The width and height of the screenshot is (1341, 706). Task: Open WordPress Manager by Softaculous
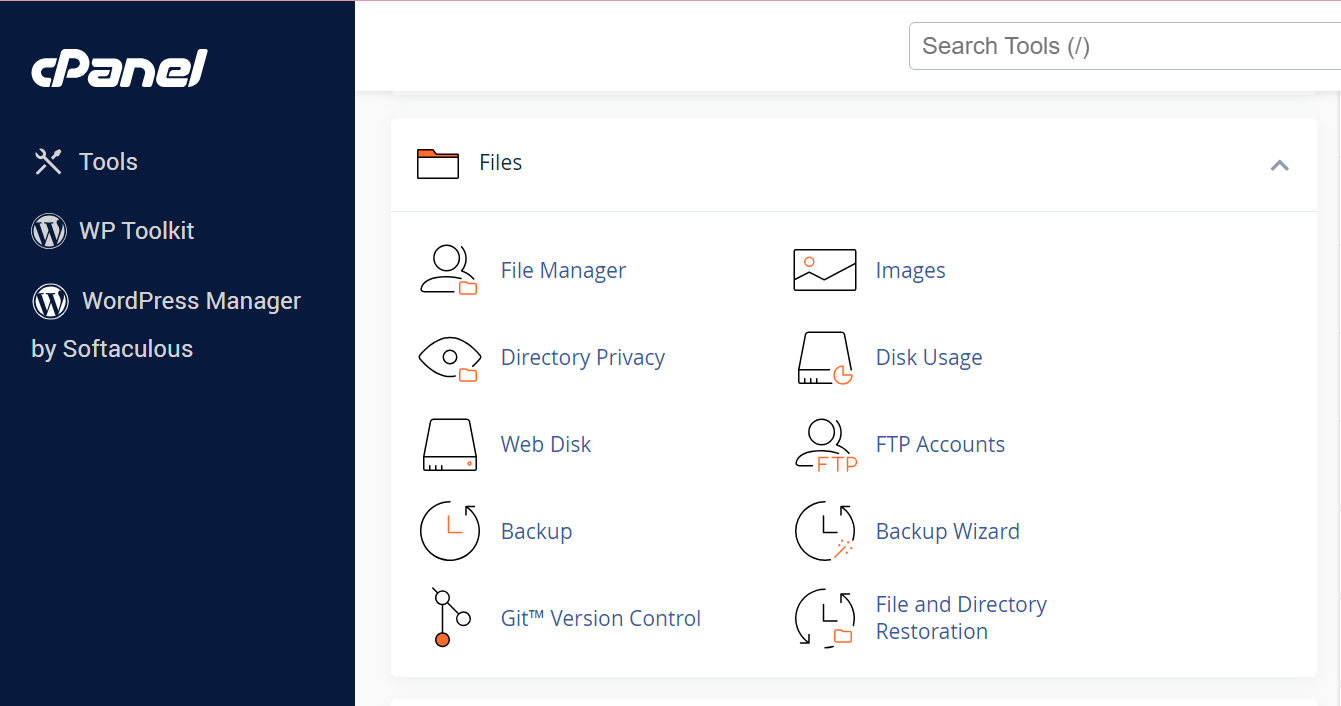pos(166,324)
